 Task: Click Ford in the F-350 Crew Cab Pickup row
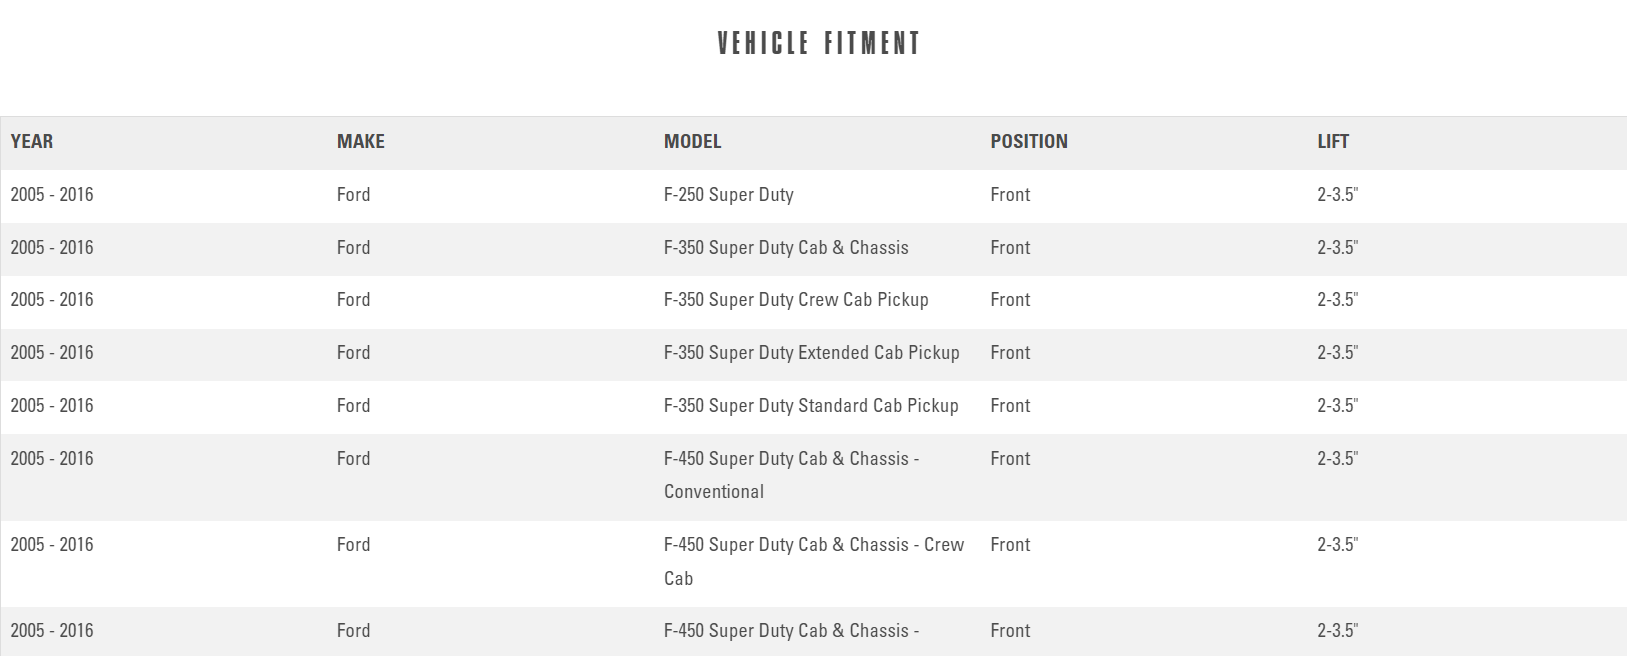pos(353,300)
